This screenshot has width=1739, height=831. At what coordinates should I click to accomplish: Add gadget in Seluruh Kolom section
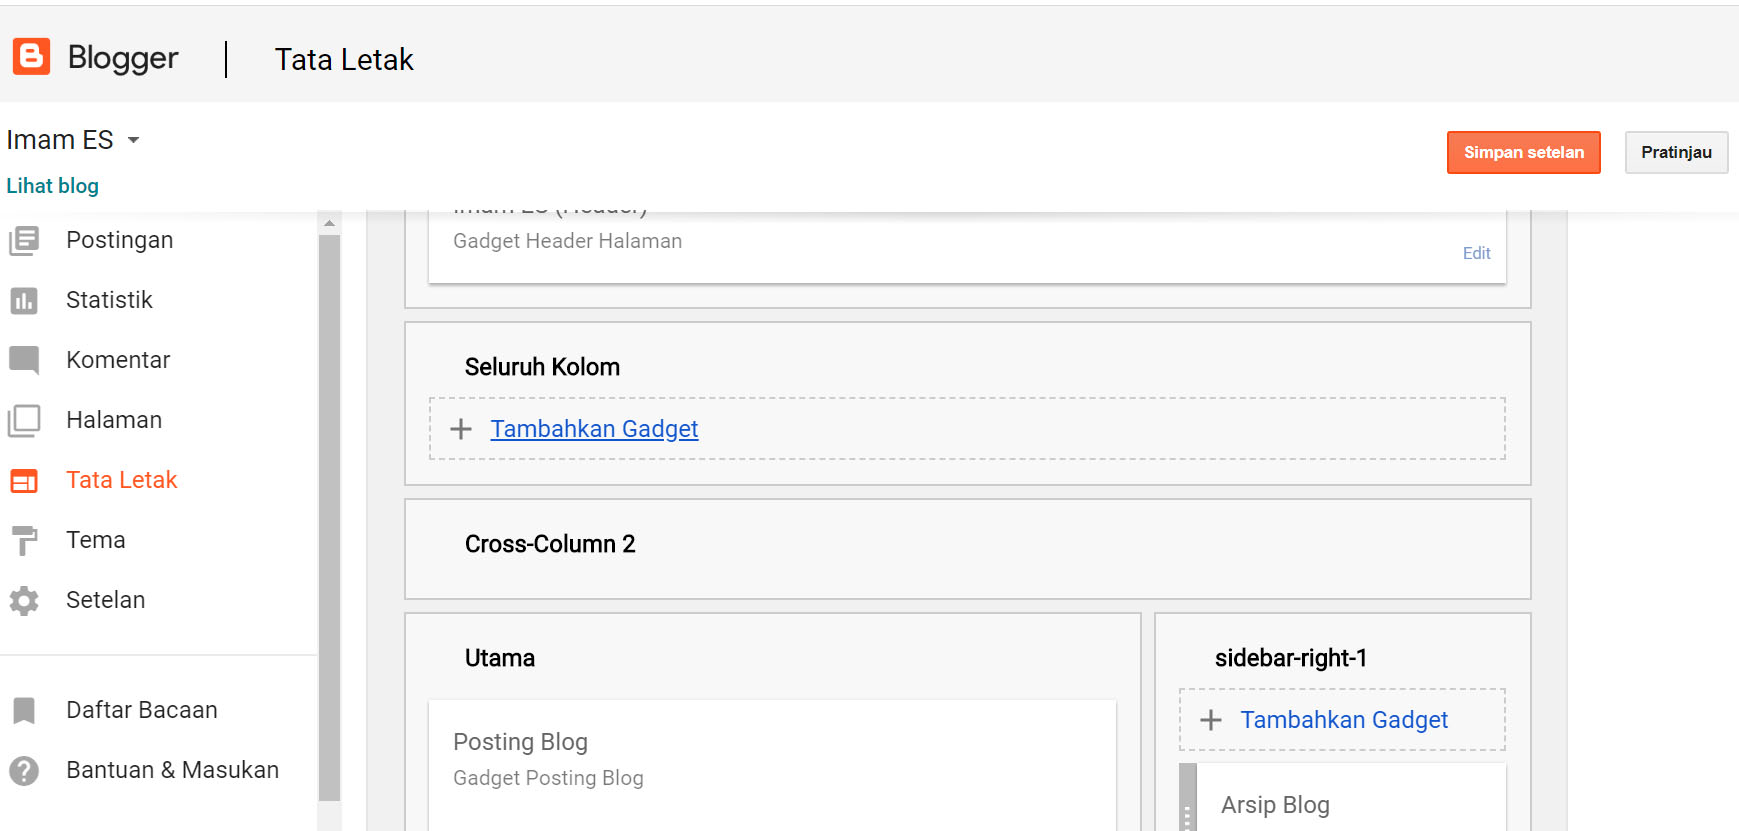pos(594,429)
